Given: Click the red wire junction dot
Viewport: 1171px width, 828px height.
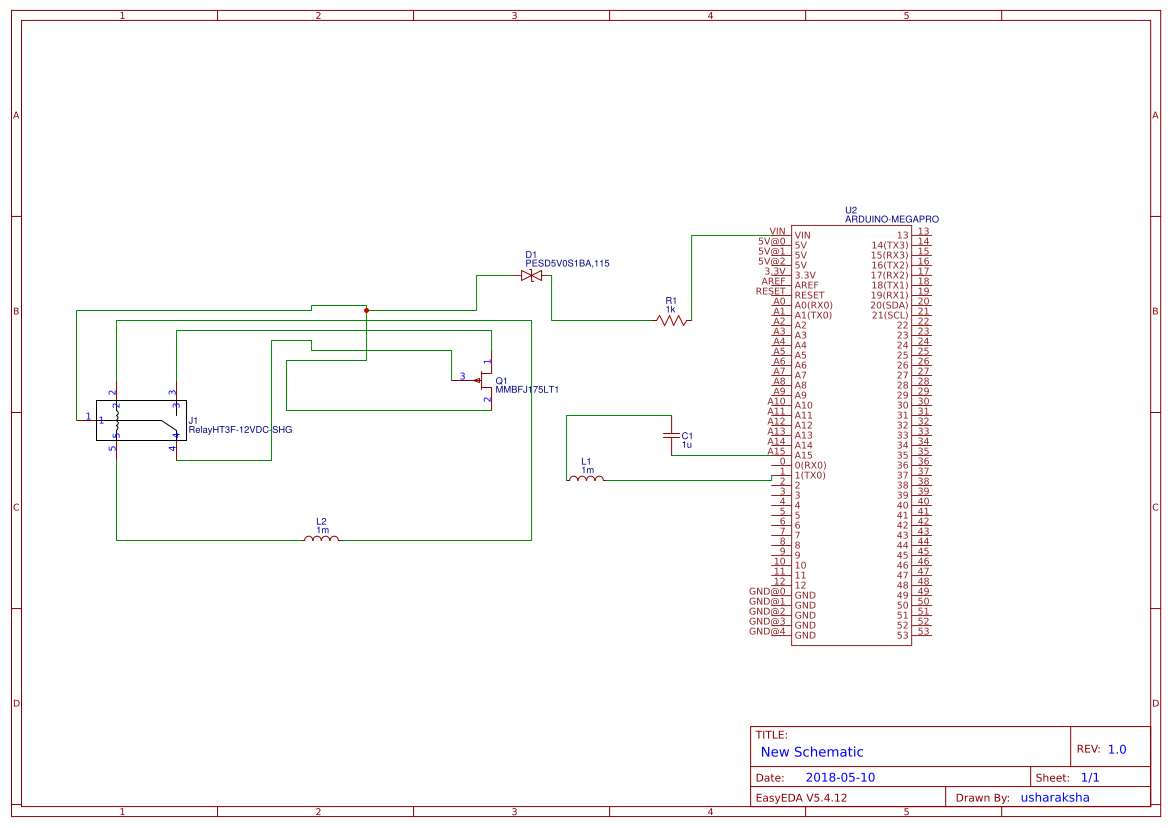Looking at the screenshot, I should pos(367,310).
